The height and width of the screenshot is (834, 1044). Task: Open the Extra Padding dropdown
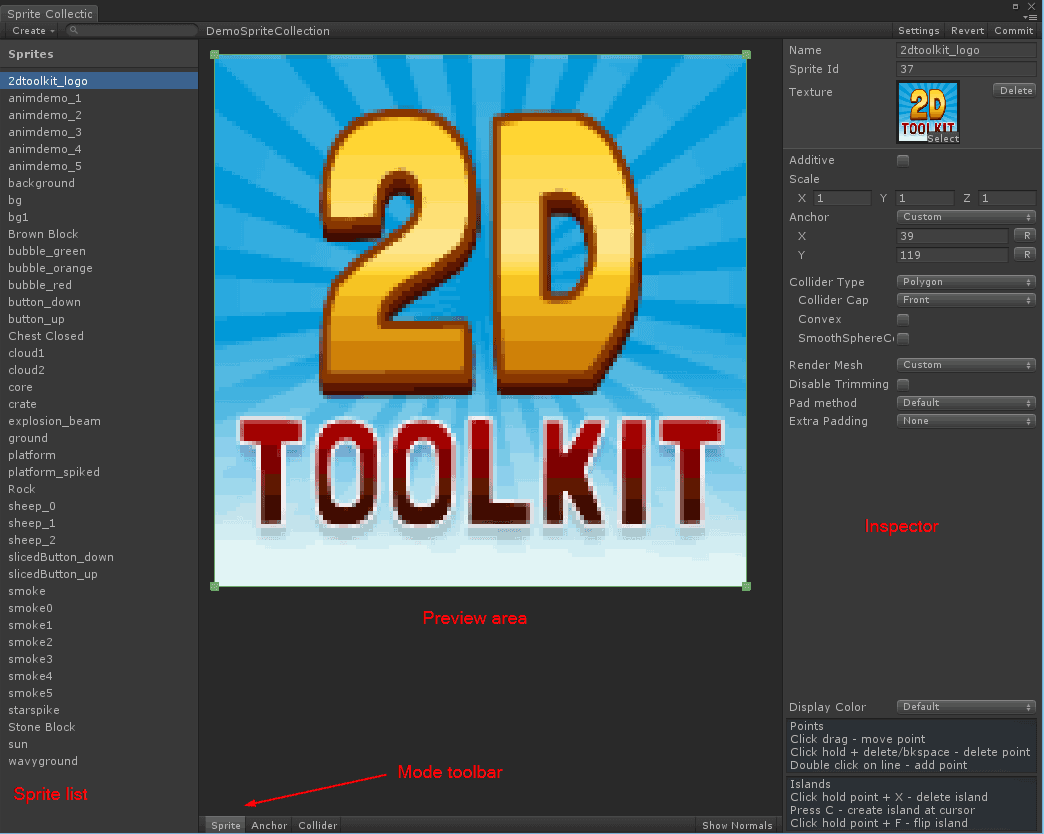tap(966, 421)
